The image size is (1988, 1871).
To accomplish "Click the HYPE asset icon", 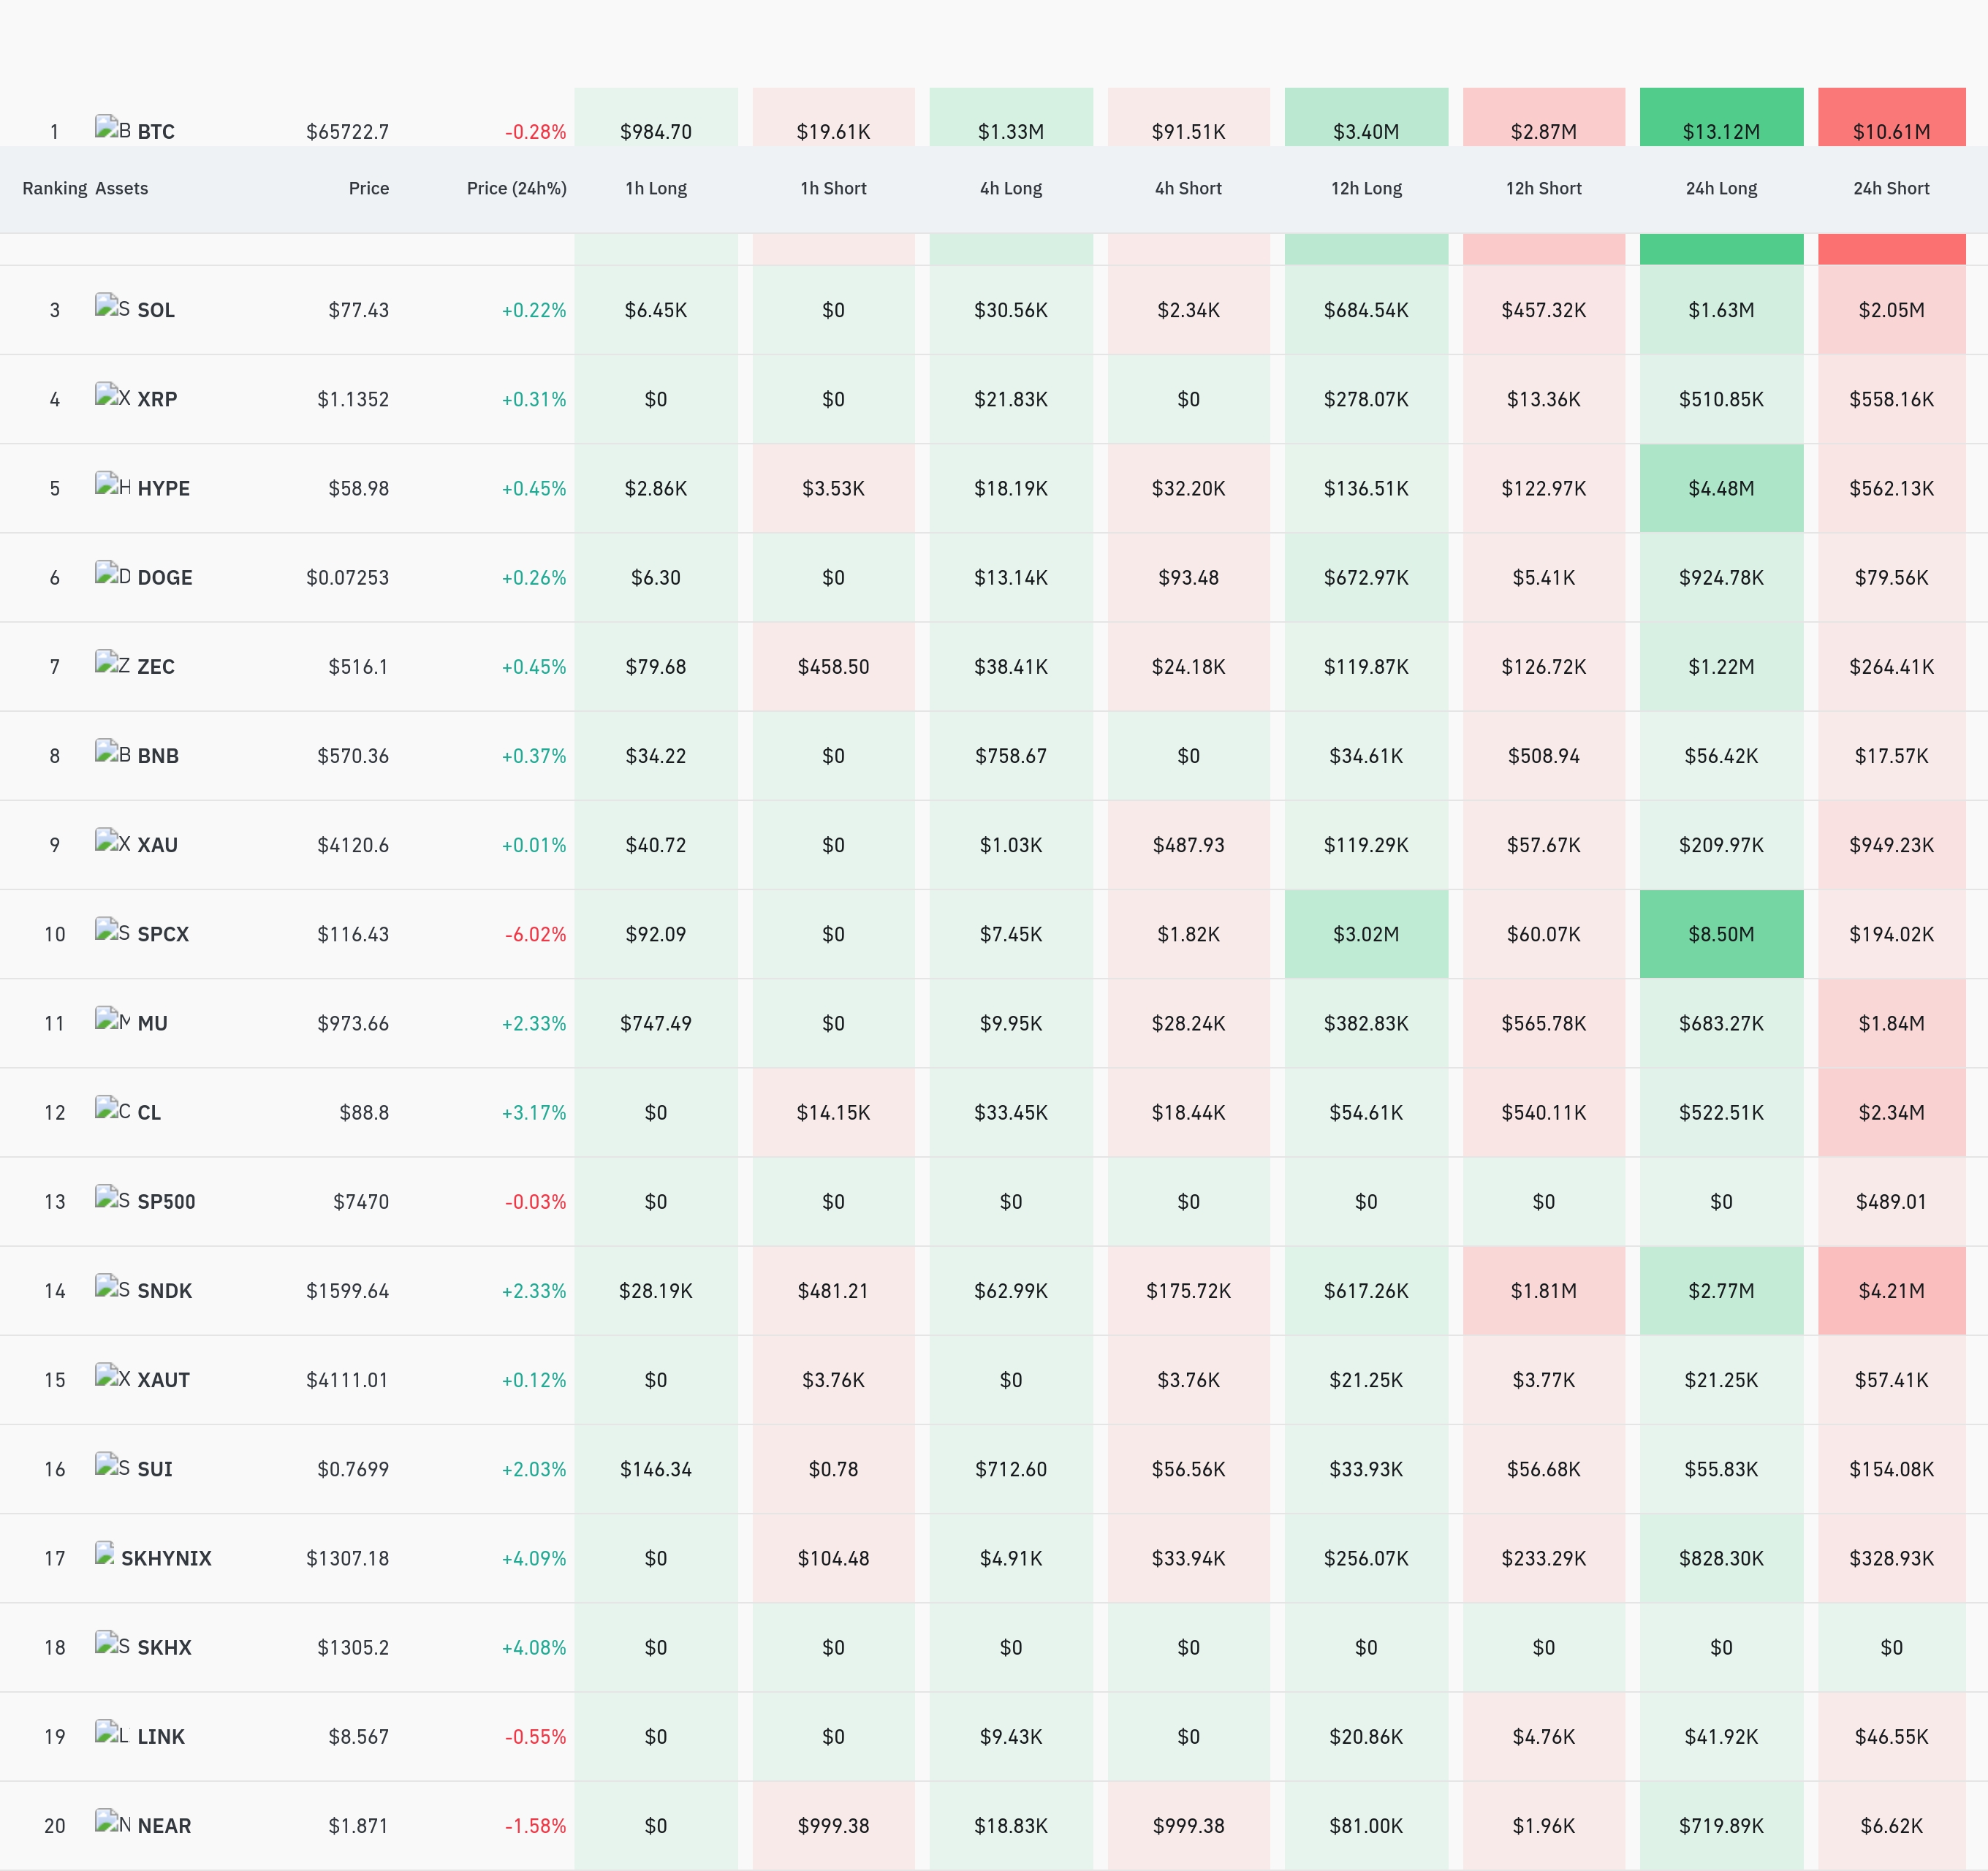I will tap(113, 484).
